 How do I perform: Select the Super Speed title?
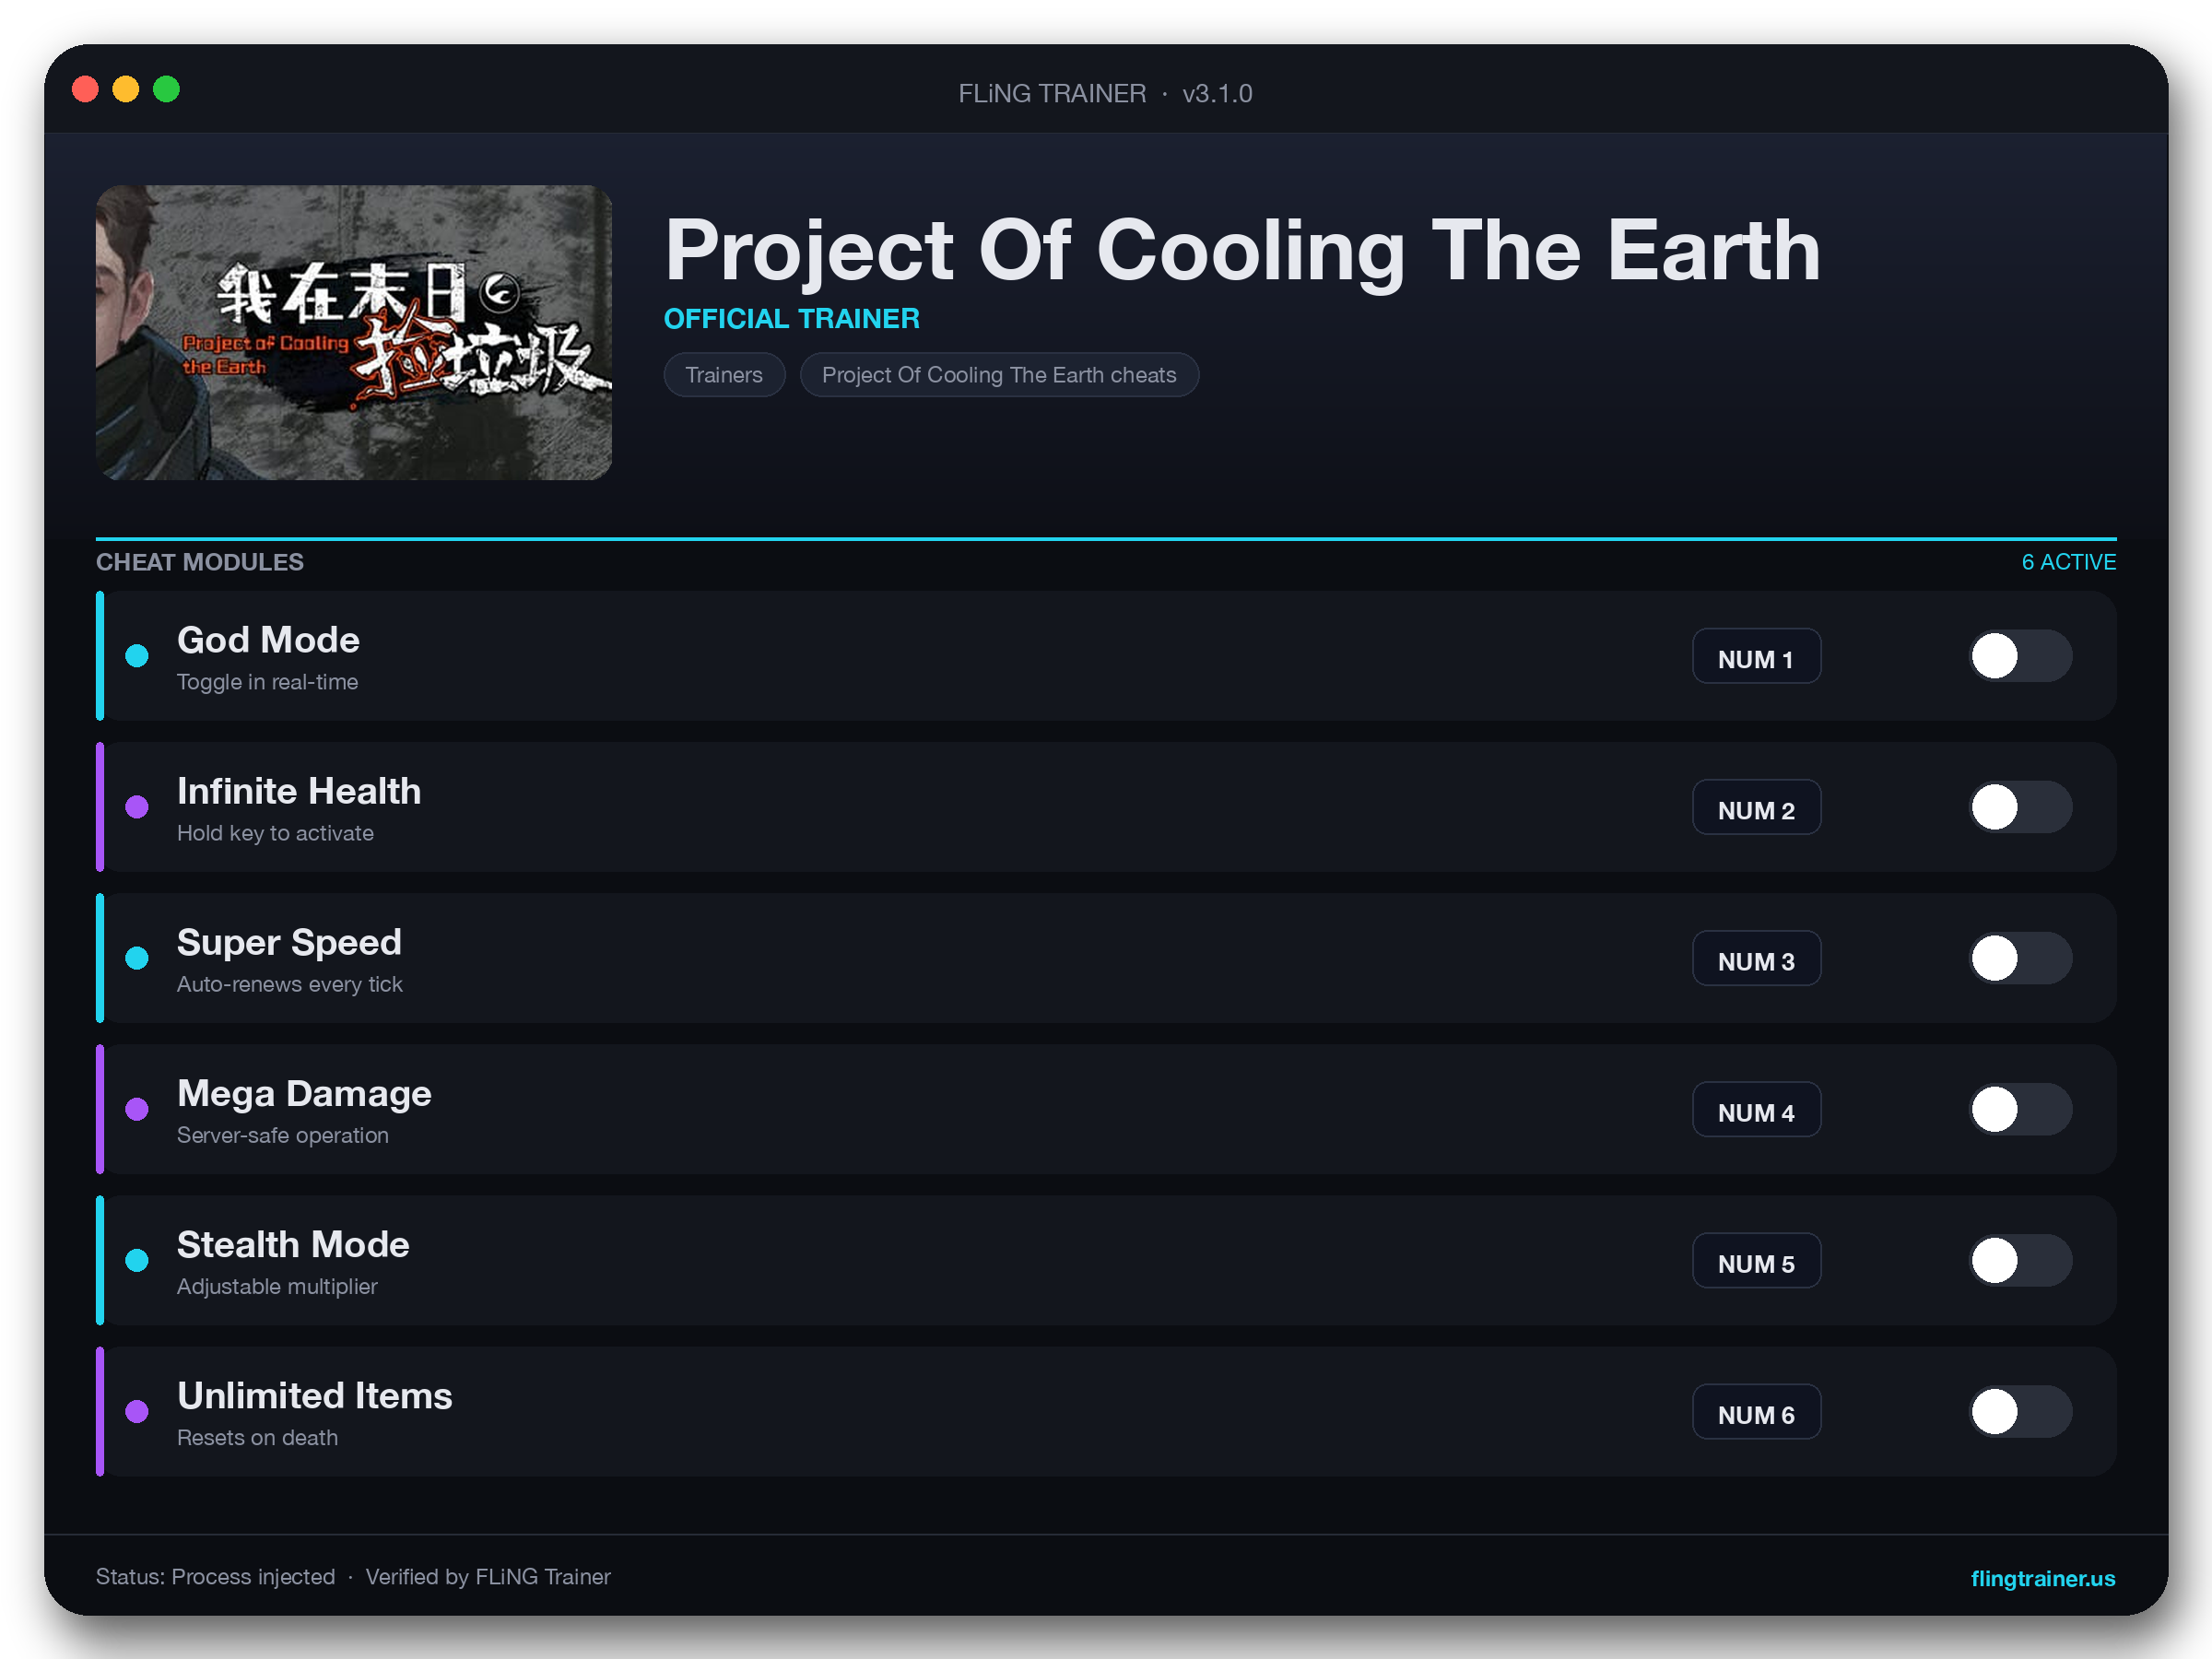click(x=289, y=942)
